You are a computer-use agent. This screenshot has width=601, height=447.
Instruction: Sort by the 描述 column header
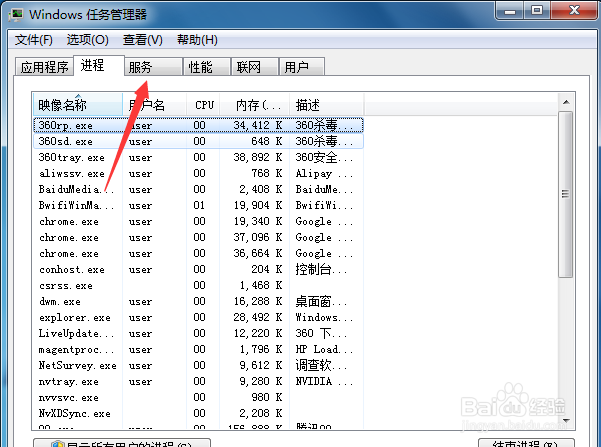(x=327, y=104)
